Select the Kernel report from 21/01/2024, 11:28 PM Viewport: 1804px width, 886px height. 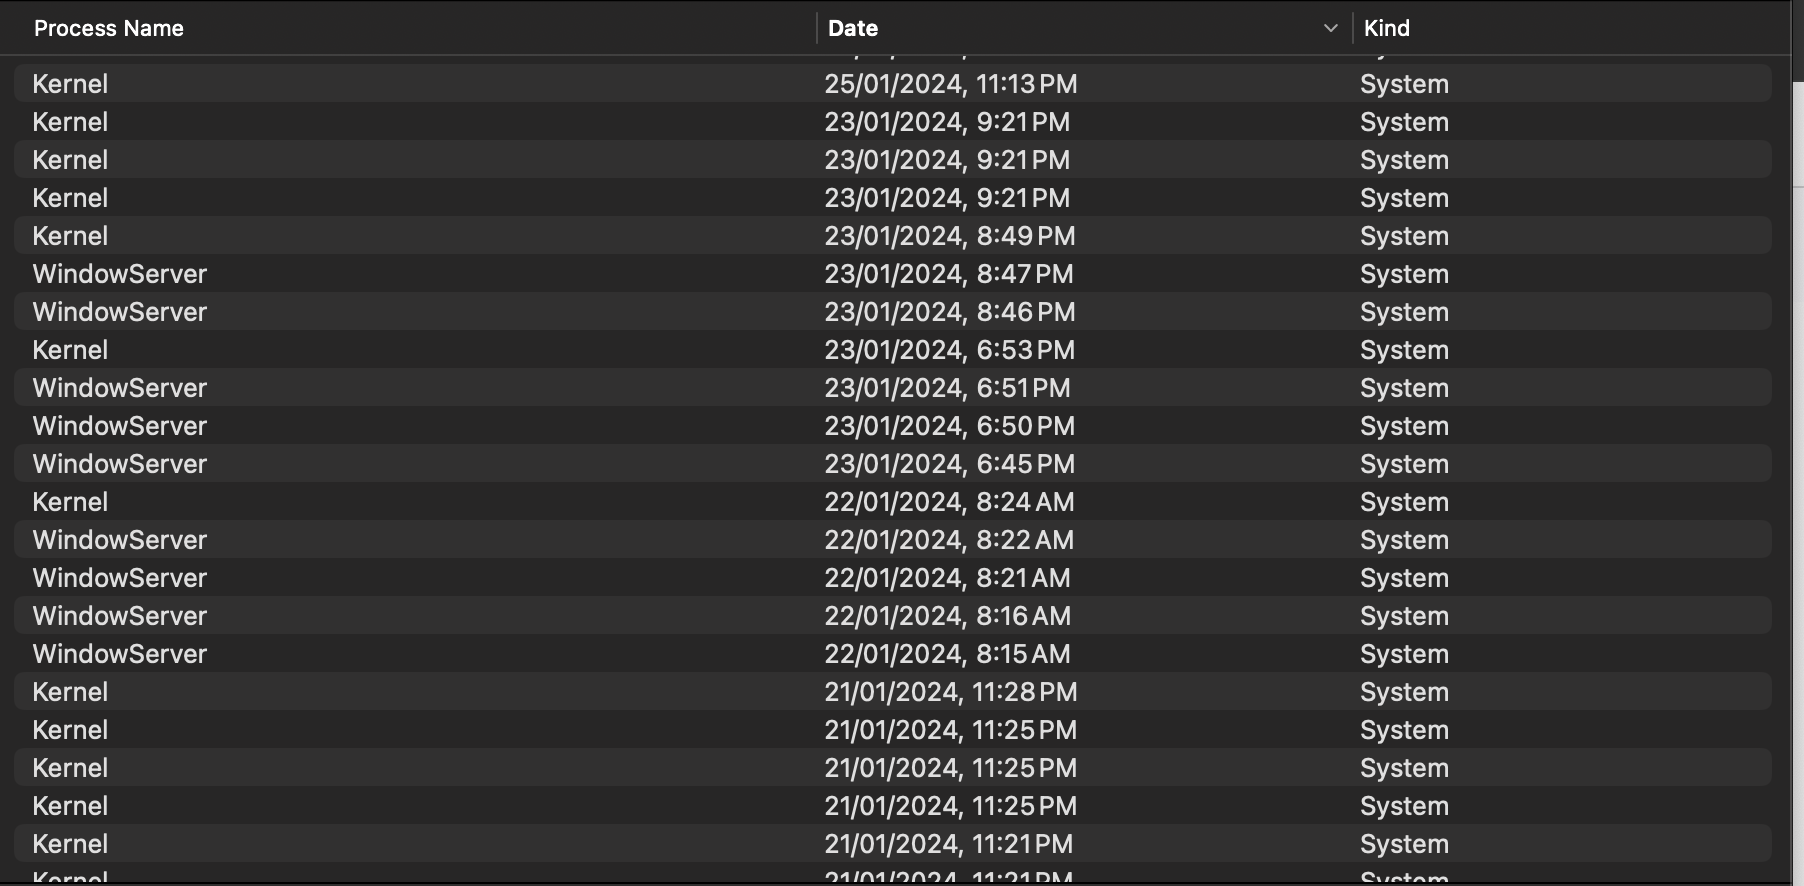coord(893,692)
